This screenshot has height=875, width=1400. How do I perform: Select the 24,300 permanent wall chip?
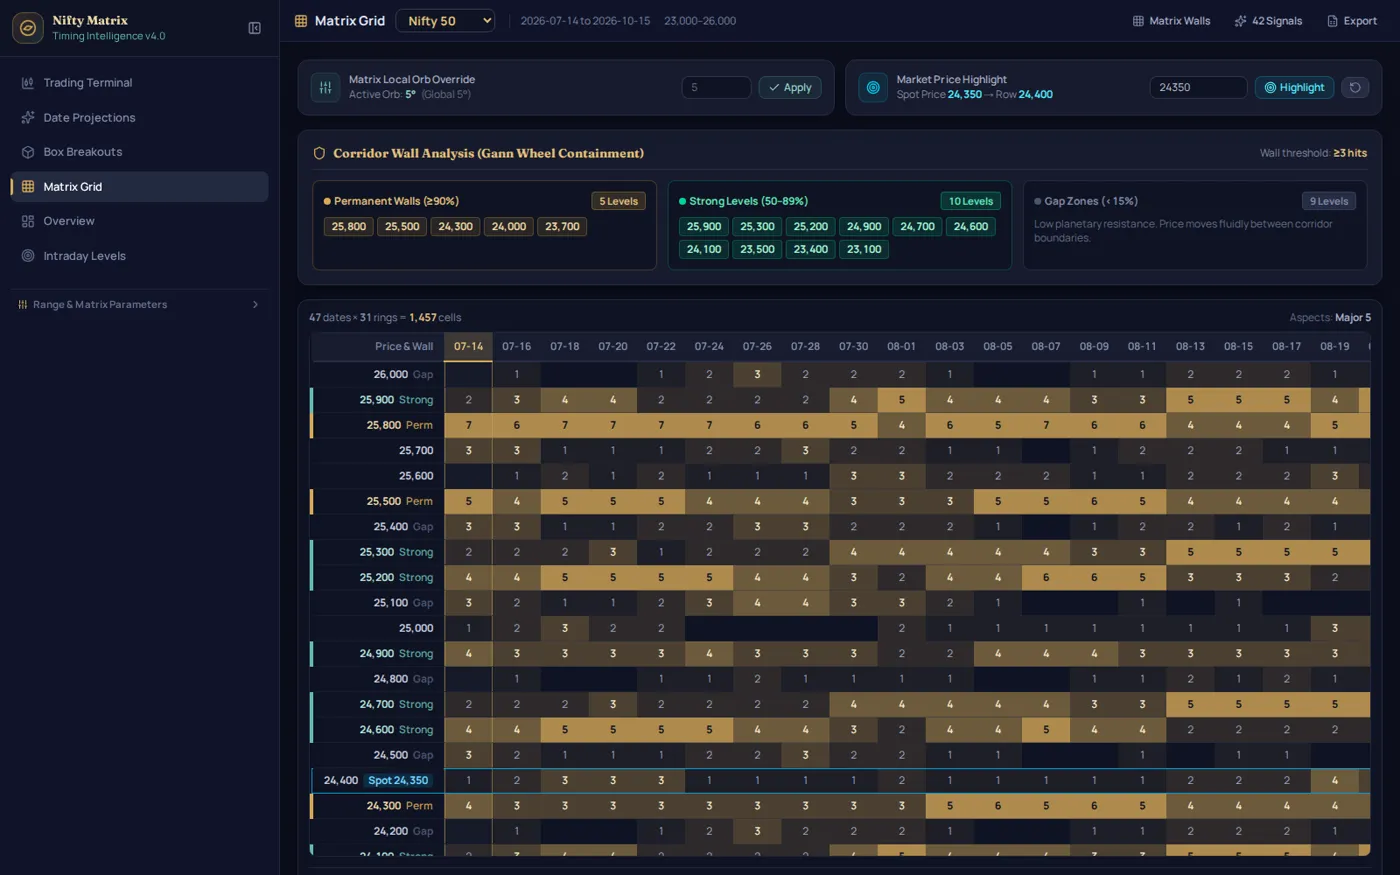click(x=456, y=227)
